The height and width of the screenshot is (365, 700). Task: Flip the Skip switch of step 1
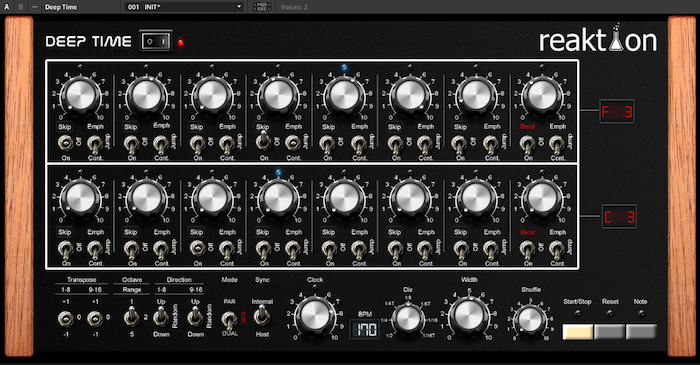(x=66, y=144)
